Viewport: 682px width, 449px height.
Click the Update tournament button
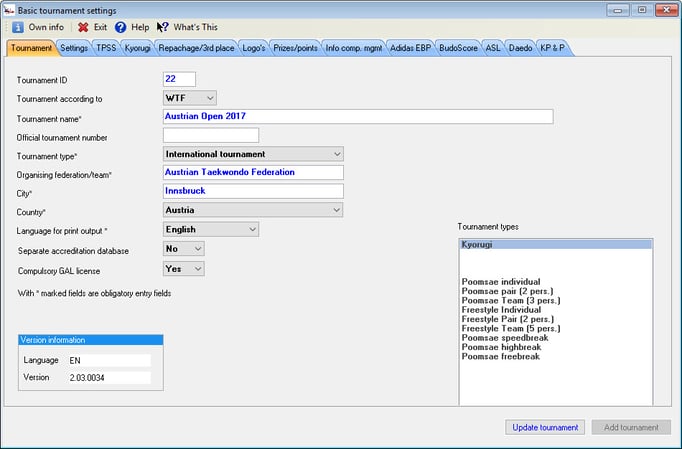[x=545, y=427]
